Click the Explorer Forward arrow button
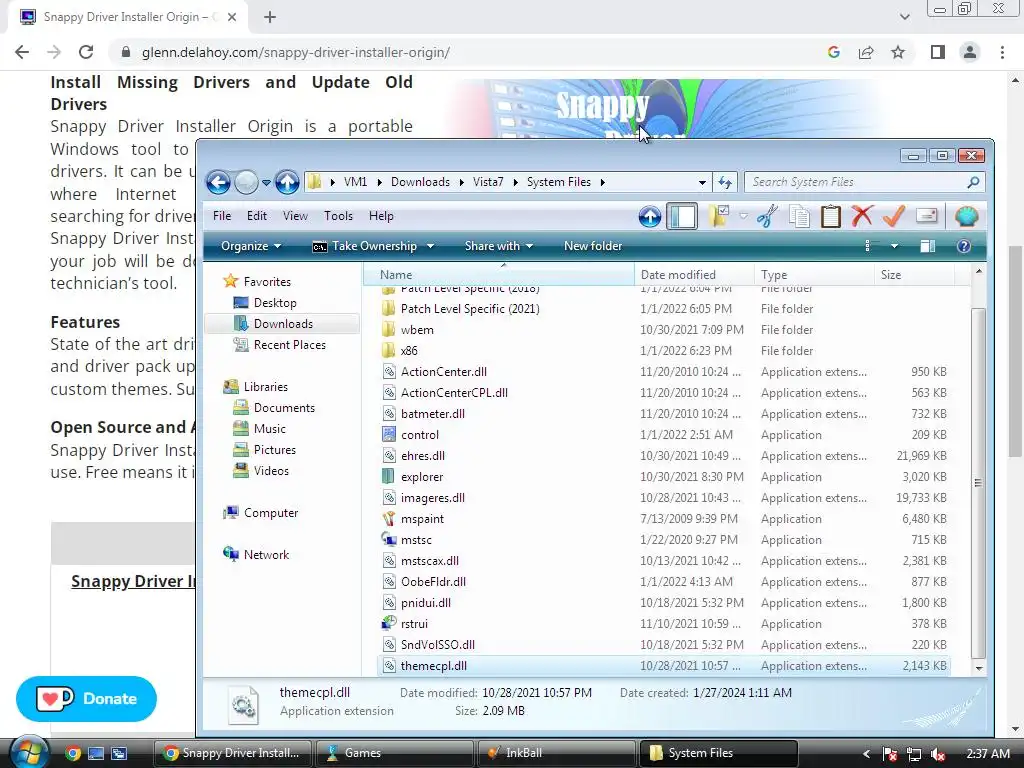The image size is (1024, 768). [246, 182]
